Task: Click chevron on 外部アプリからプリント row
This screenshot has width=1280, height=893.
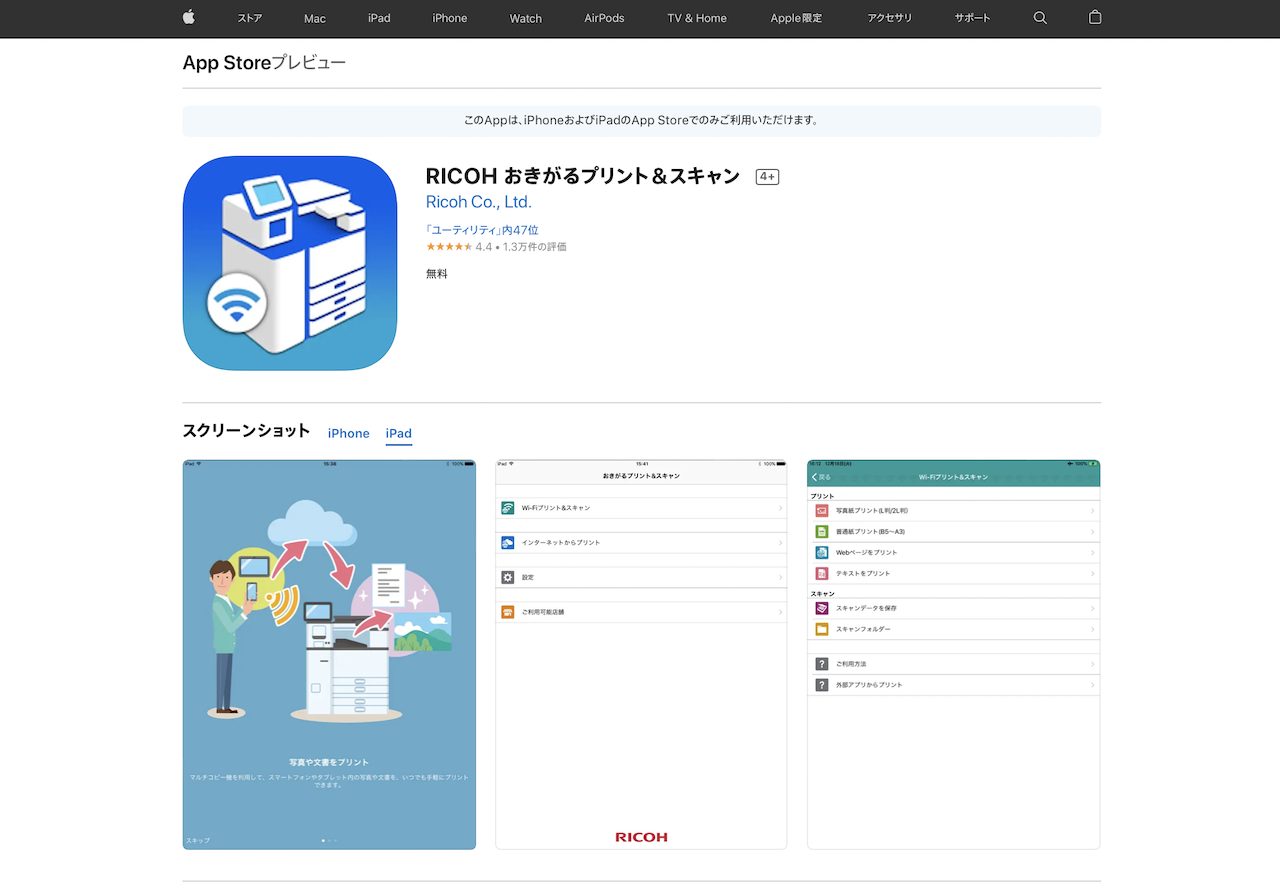Action: (x=1093, y=685)
